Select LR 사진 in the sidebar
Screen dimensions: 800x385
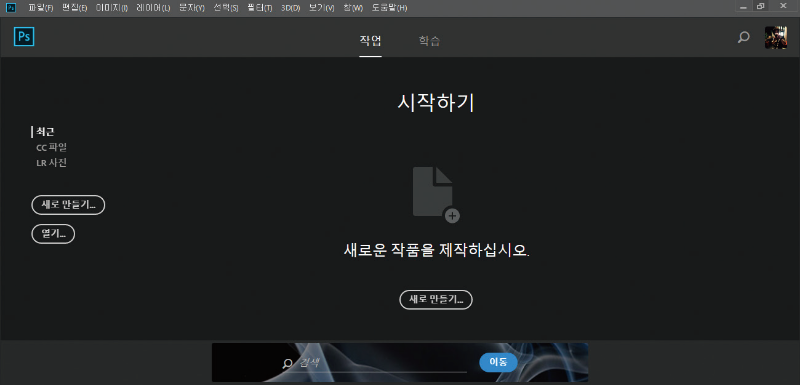(51, 163)
